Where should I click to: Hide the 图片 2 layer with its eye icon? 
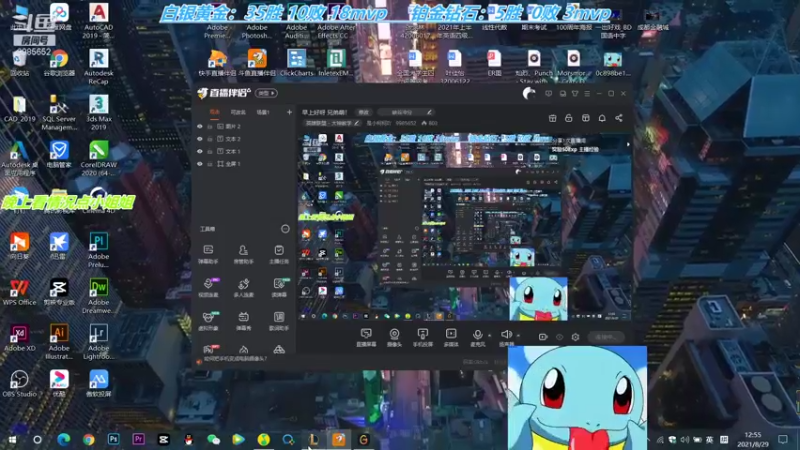[x=199, y=127]
